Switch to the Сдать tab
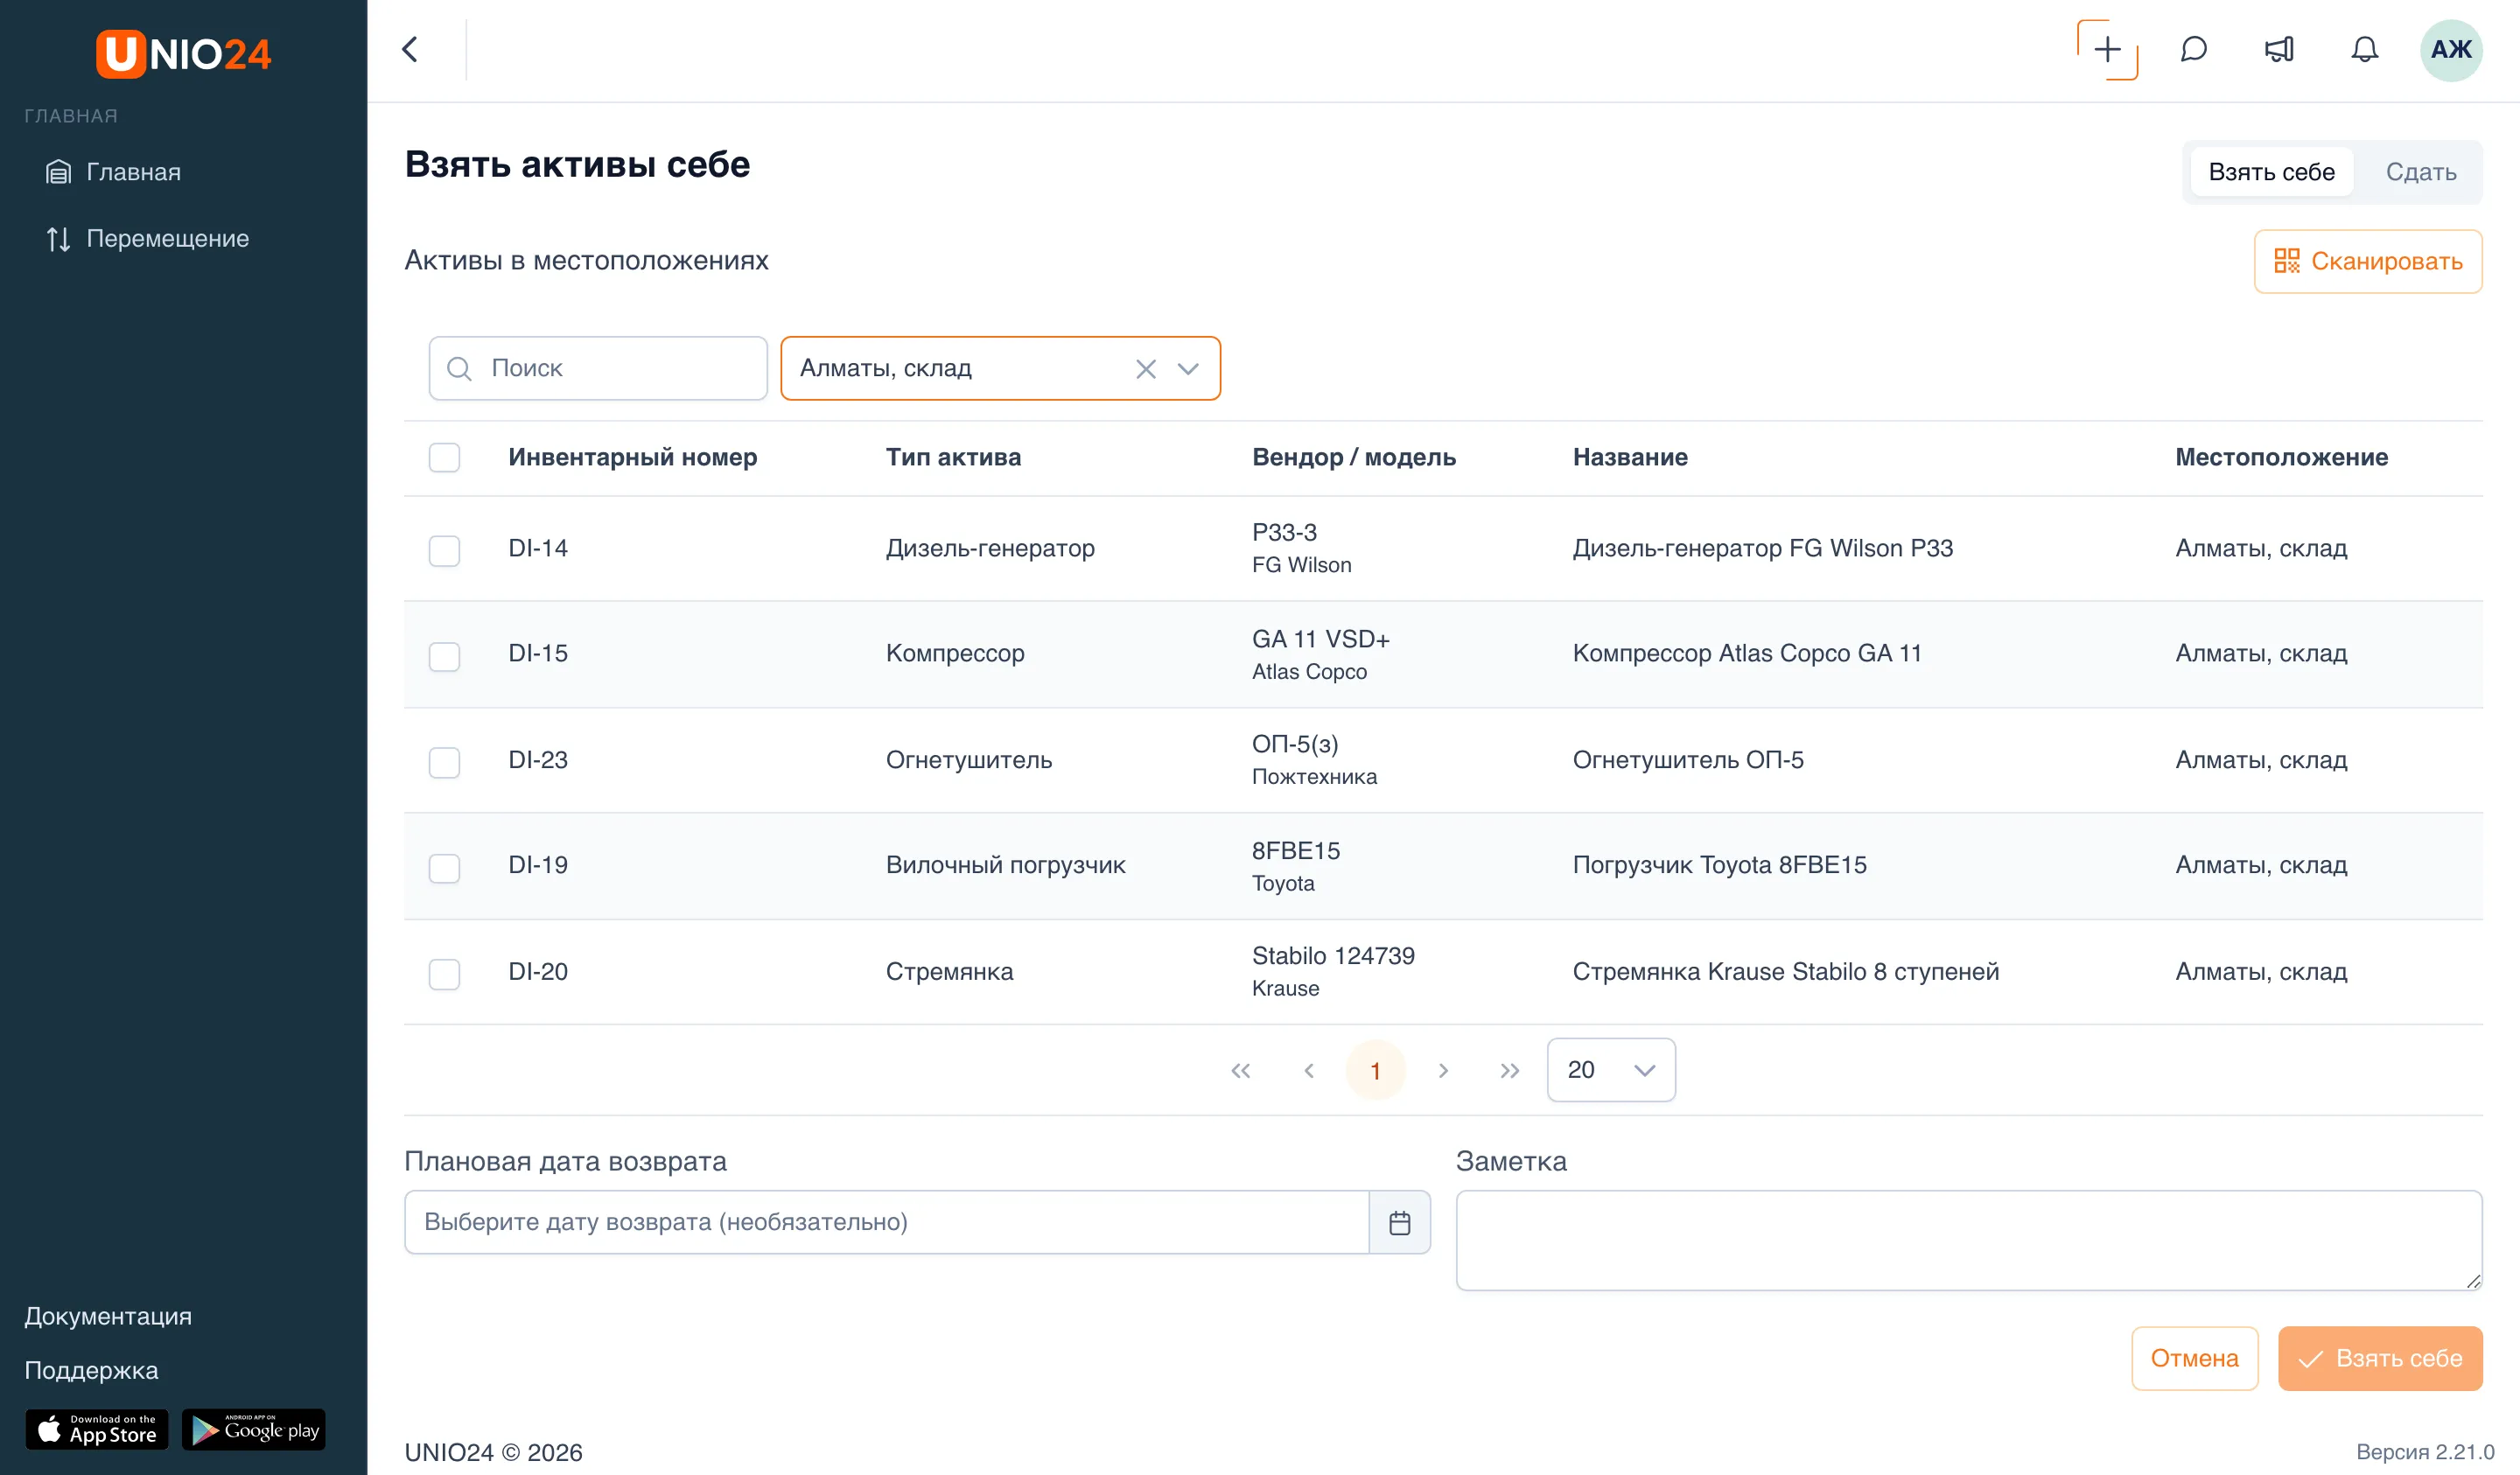This screenshot has width=2520, height=1475. coord(2420,172)
